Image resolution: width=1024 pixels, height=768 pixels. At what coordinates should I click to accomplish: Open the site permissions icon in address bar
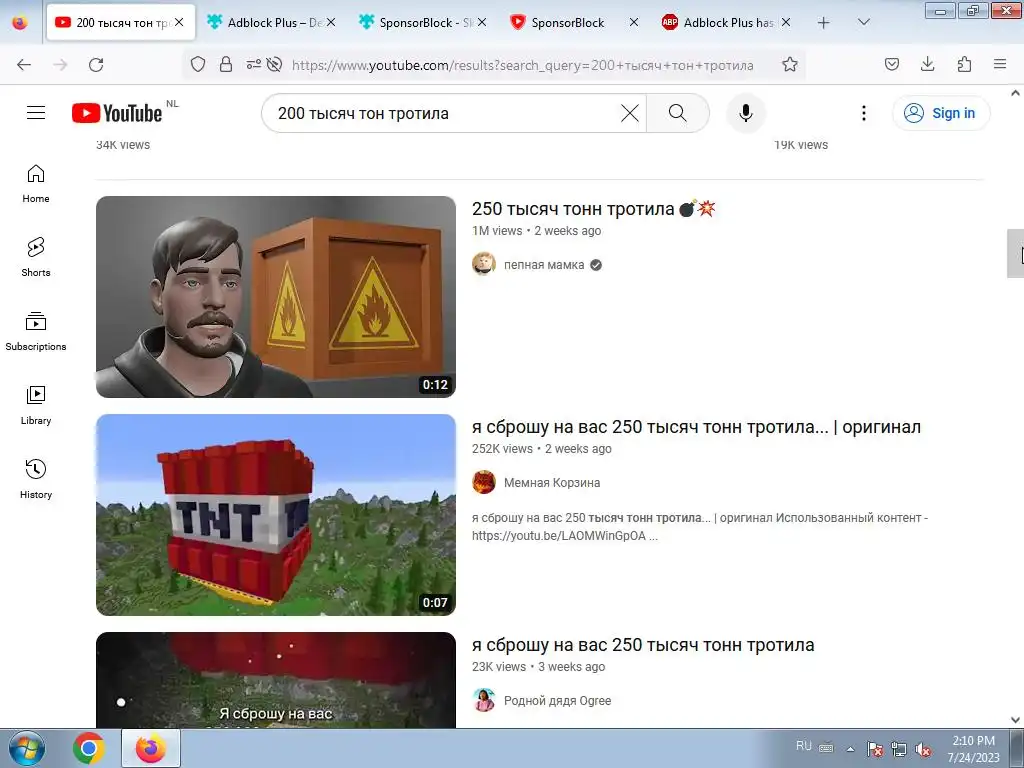(253, 65)
